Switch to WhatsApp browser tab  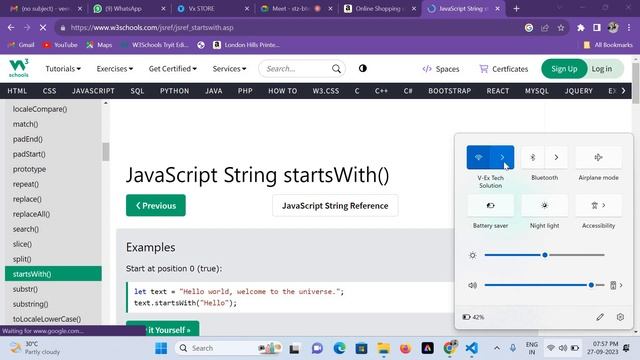click(129, 9)
